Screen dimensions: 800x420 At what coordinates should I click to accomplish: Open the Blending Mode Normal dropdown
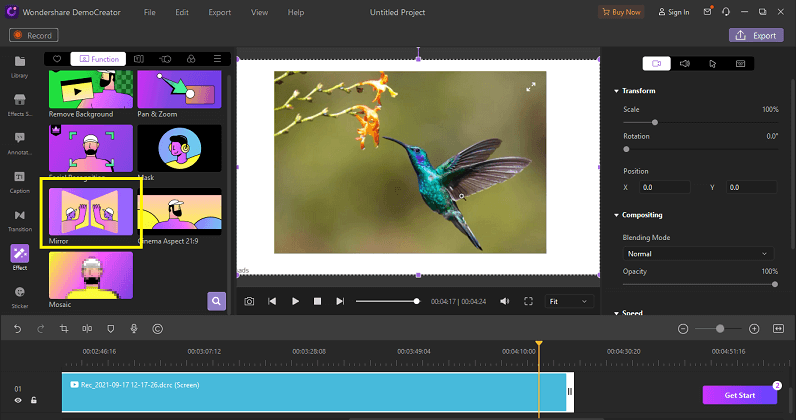point(697,254)
